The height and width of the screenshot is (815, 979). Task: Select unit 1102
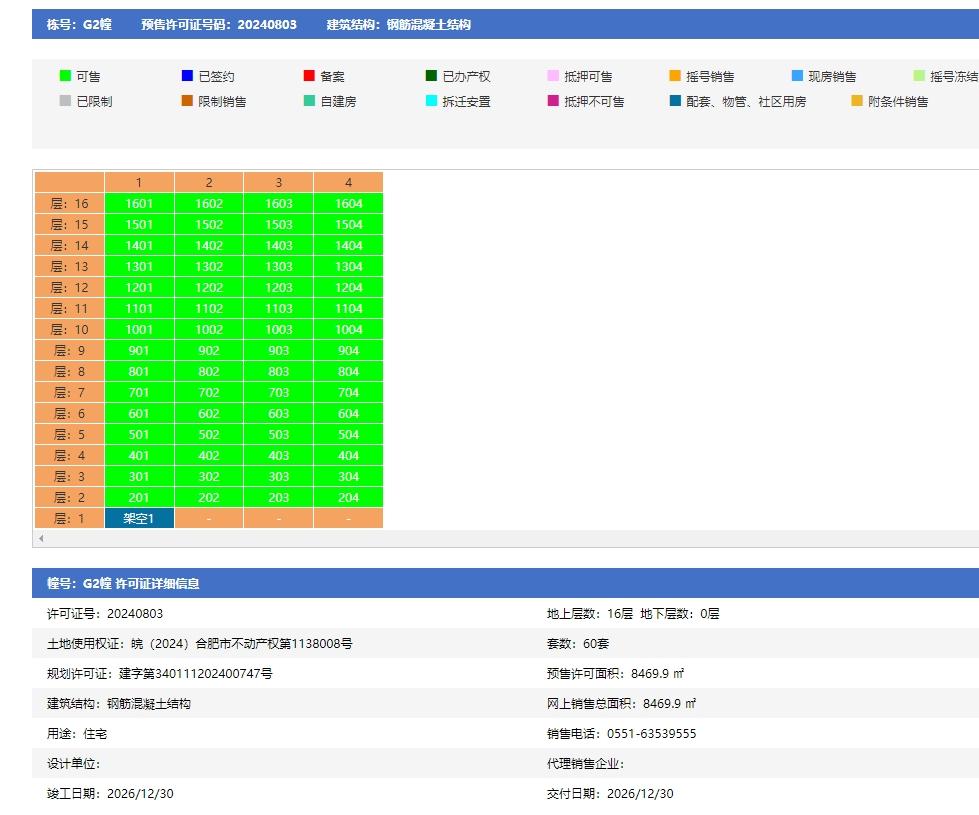pyautogui.click(x=209, y=309)
